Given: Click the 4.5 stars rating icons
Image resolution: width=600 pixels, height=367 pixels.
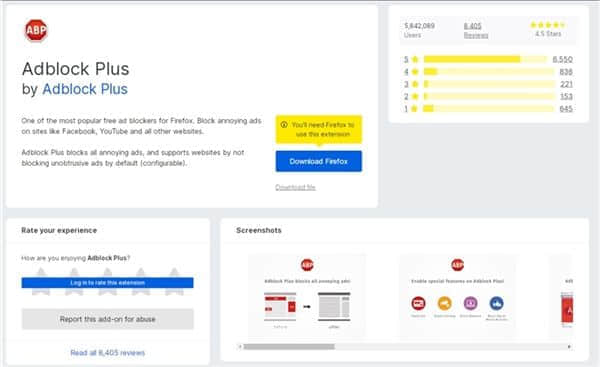Looking at the screenshot, I should click(x=548, y=25).
